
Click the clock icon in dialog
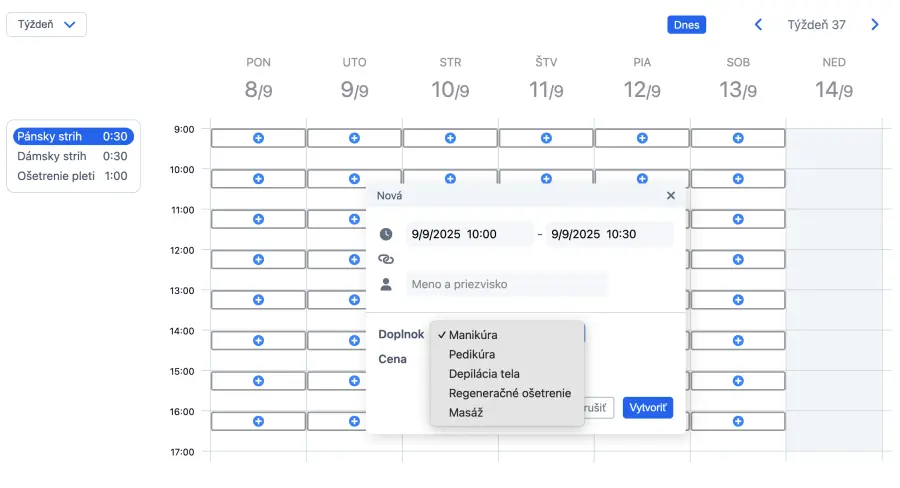(386, 234)
